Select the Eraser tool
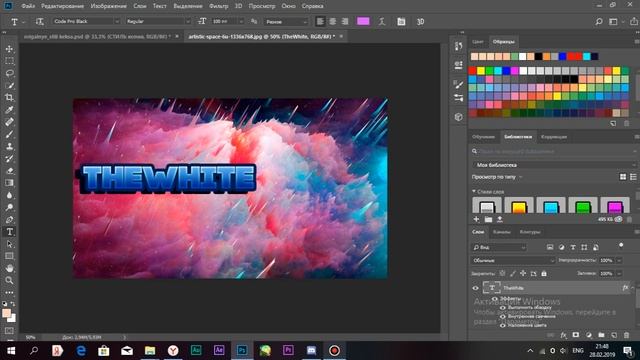640x360 pixels. 9,171
